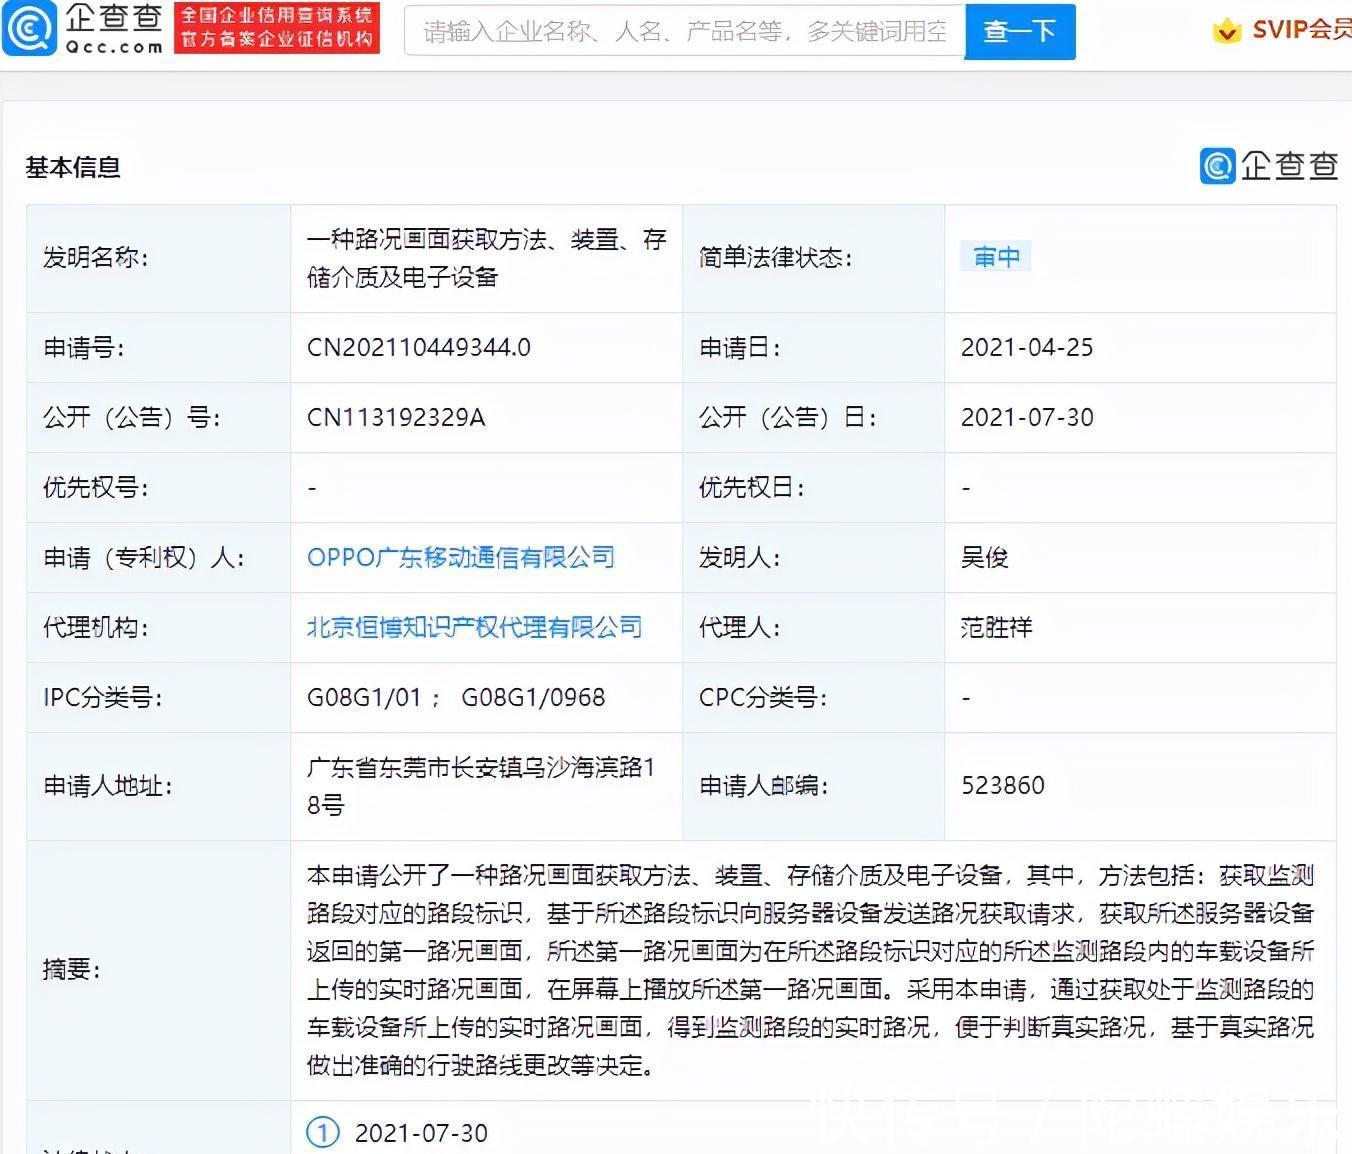This screenshot has width=1352, height=1154.
Task: Click the 申请号 label cell
Action: point(159,348)
